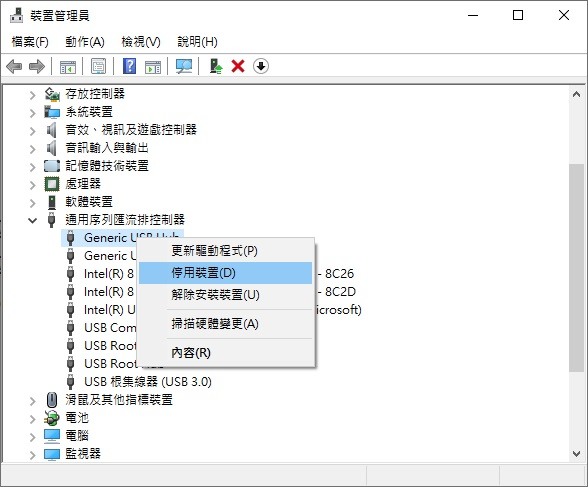The image size is (588, 487).
Task: Click the scan for hardware changes monitor icon
Action: (184, 67)
